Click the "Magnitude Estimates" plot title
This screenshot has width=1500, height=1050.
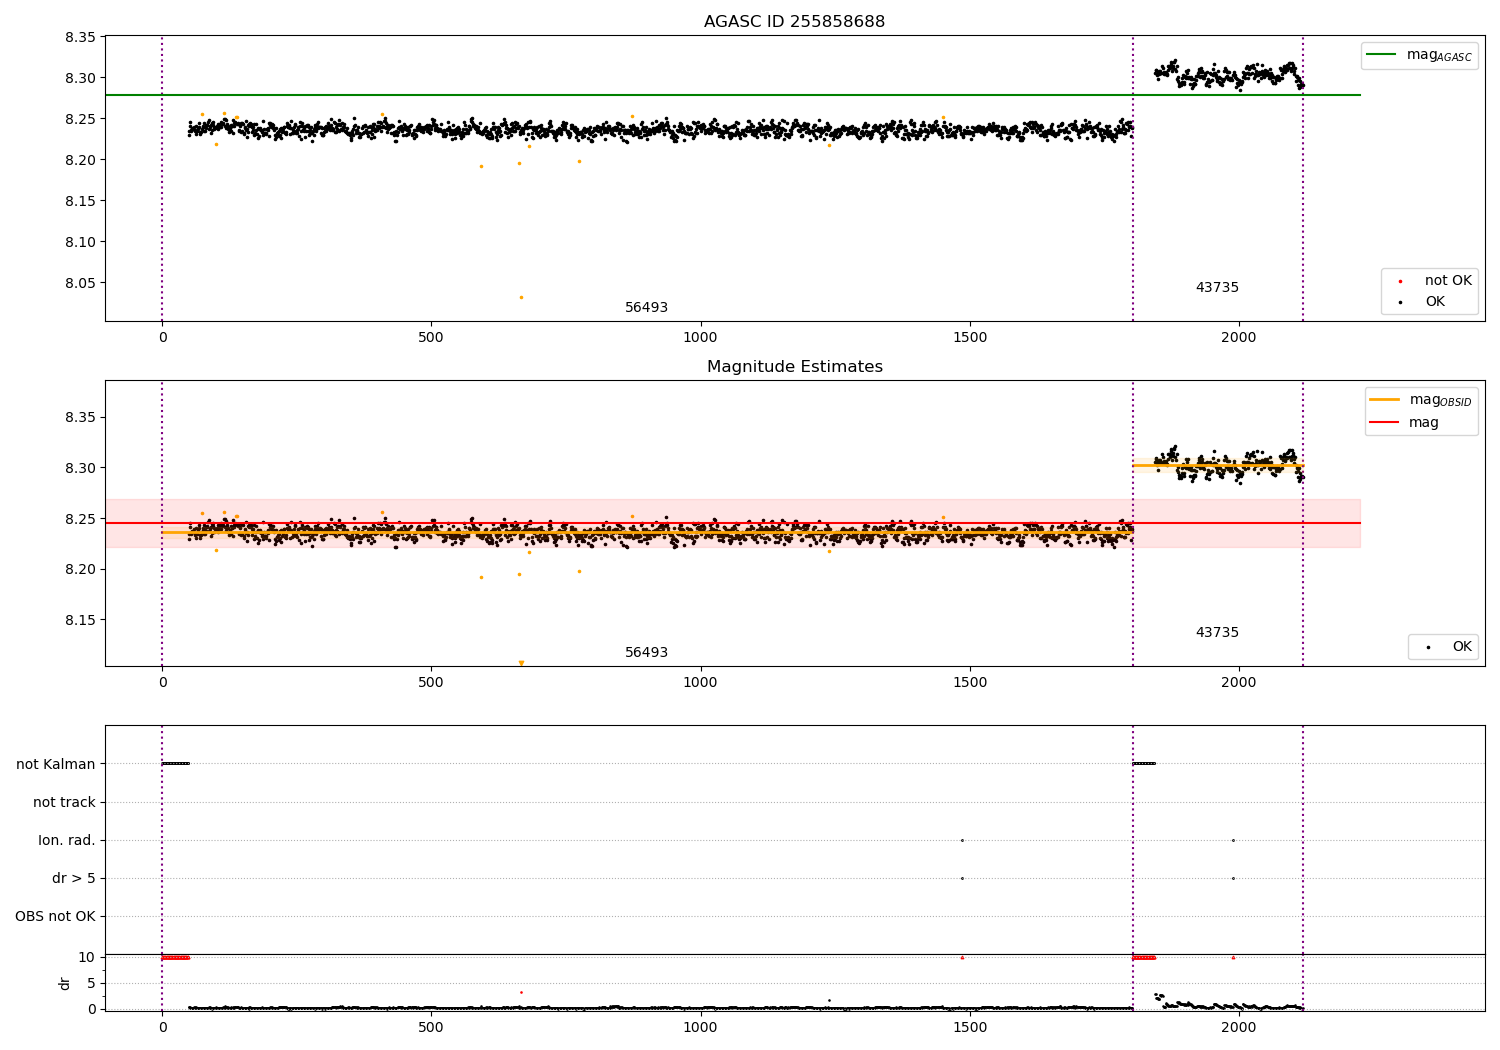coord(794,367)
